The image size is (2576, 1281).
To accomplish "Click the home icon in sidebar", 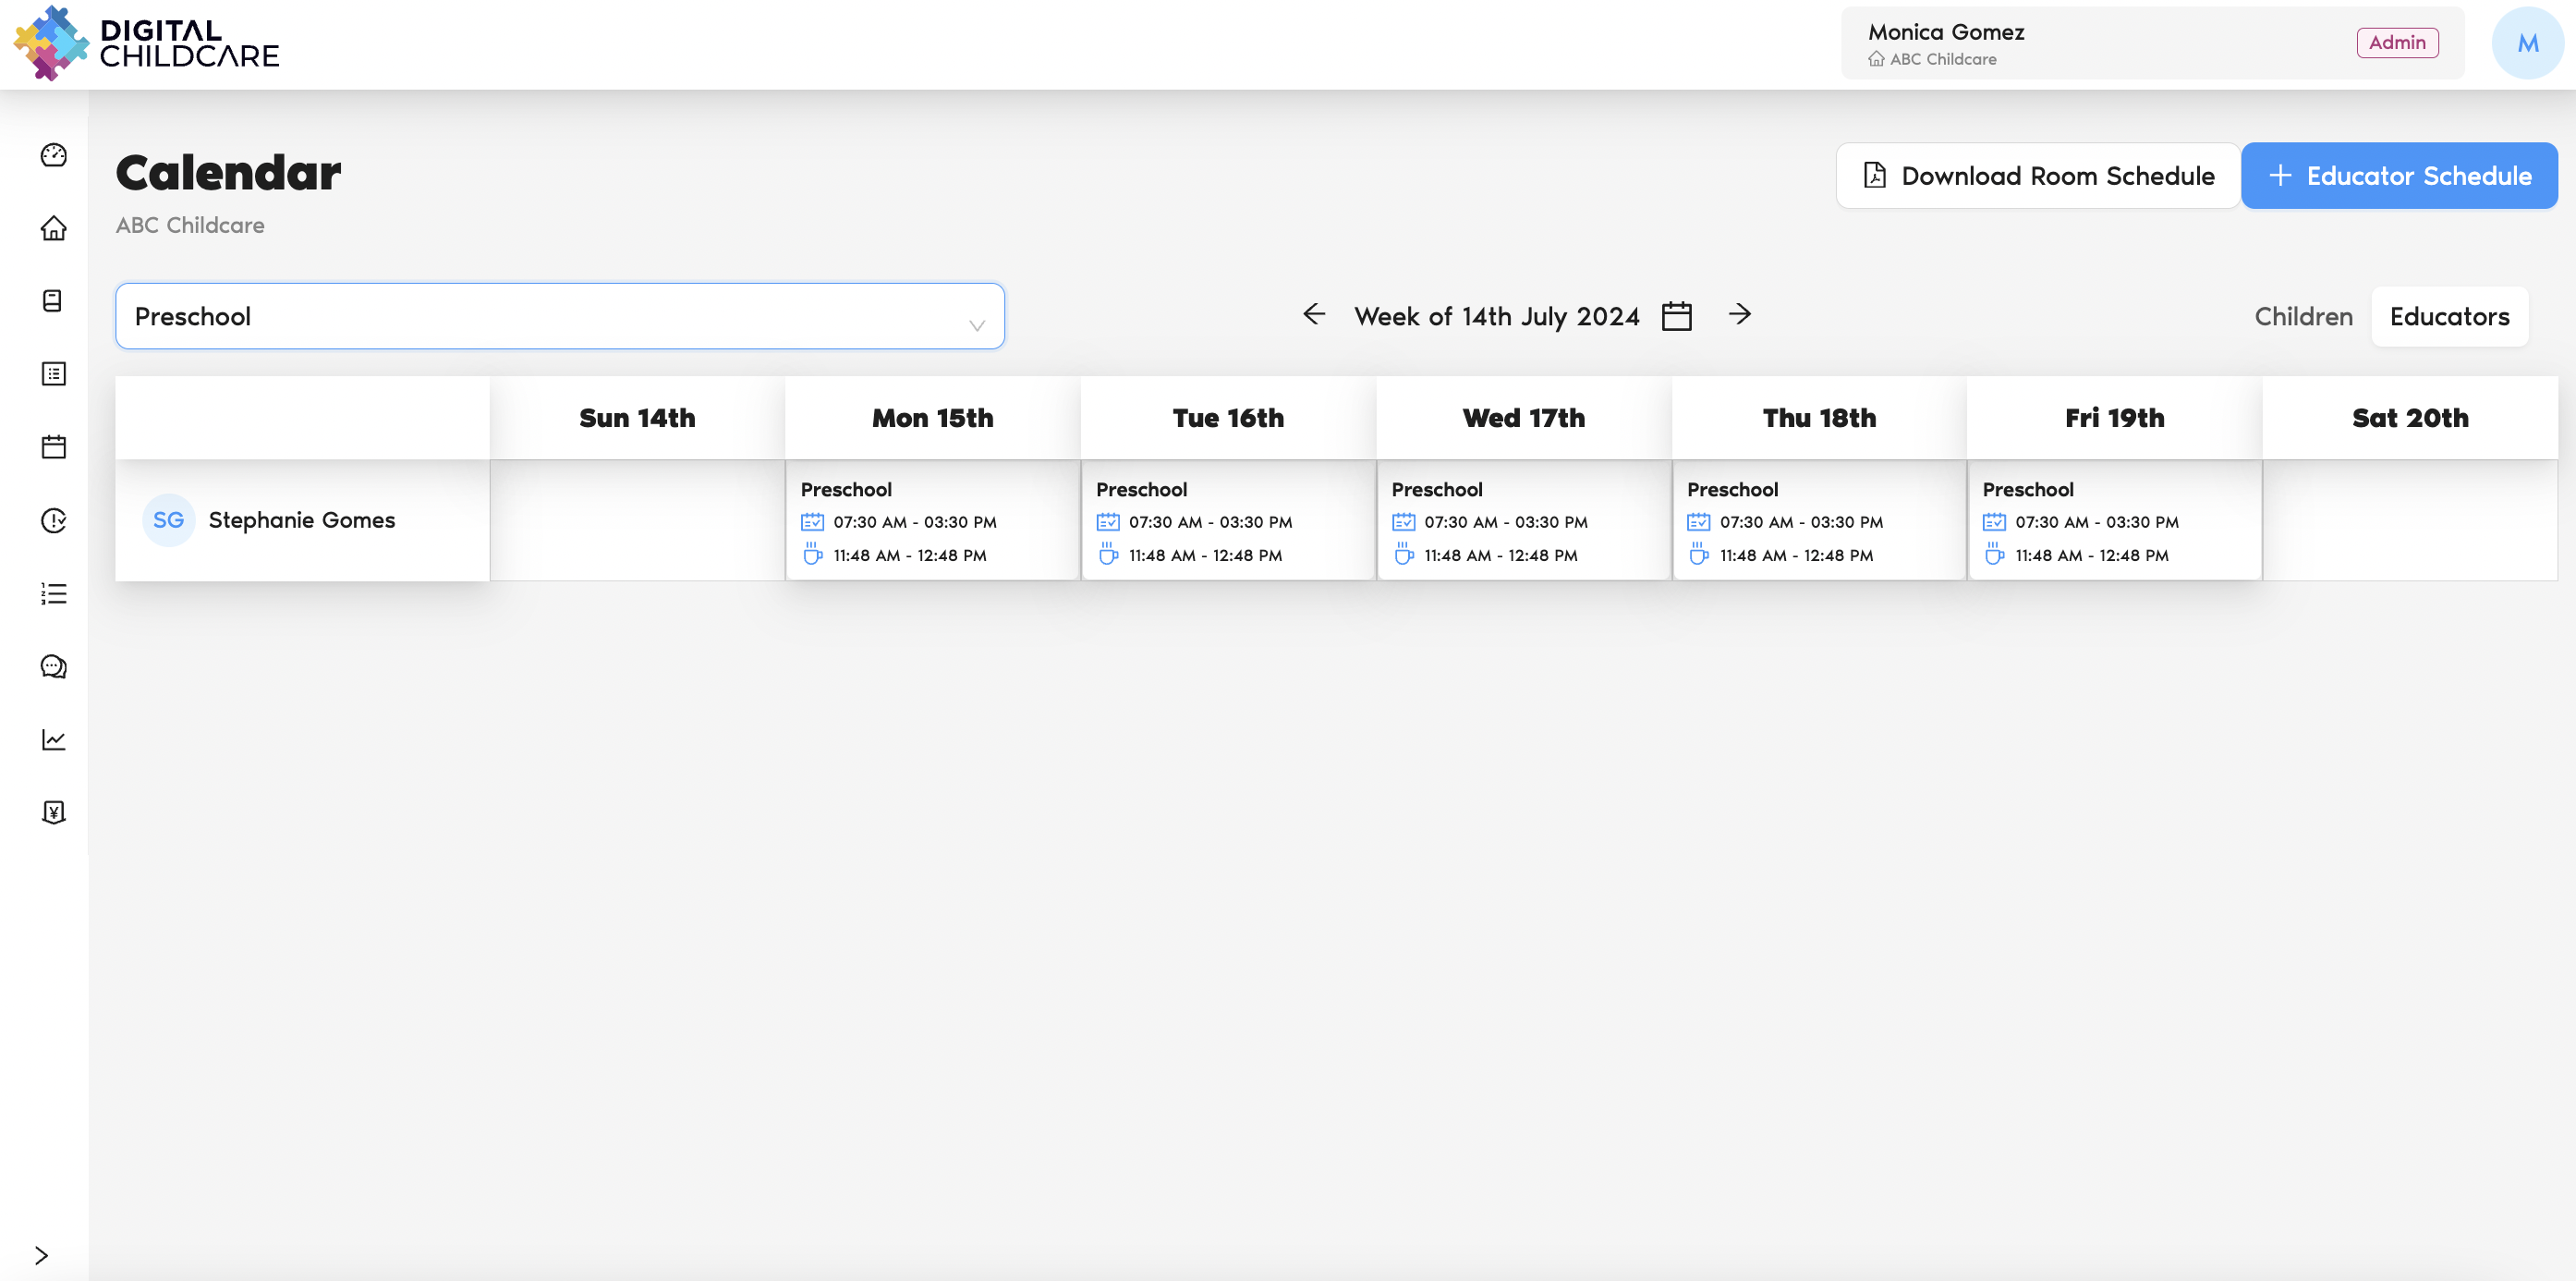I will [54, 228].
